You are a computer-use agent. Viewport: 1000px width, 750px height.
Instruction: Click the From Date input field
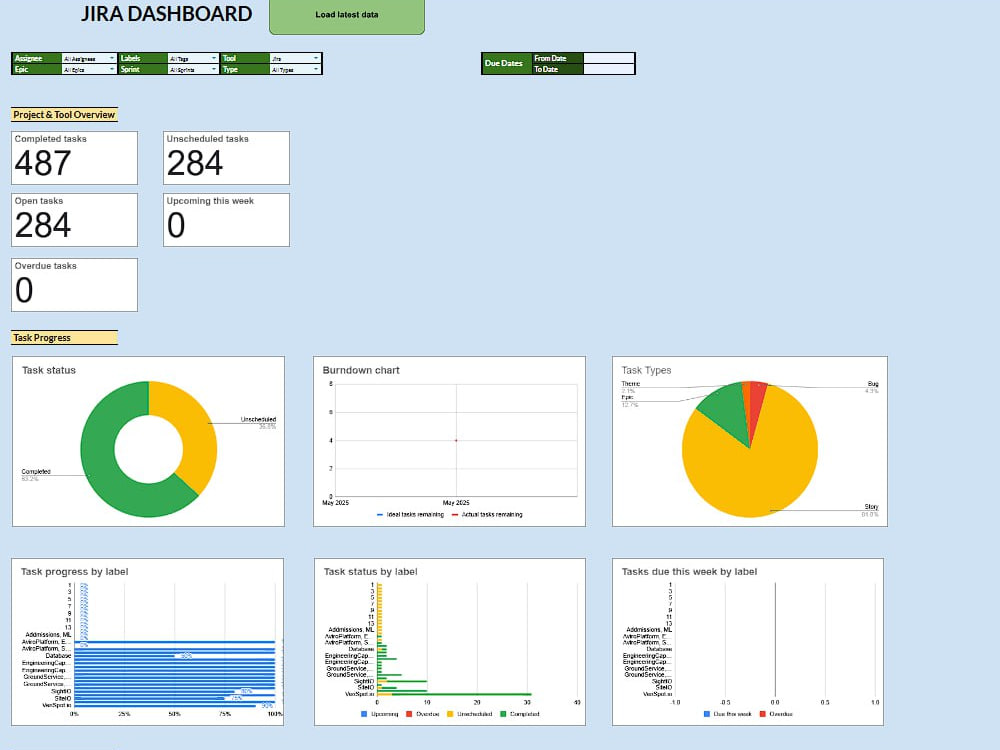609,58
